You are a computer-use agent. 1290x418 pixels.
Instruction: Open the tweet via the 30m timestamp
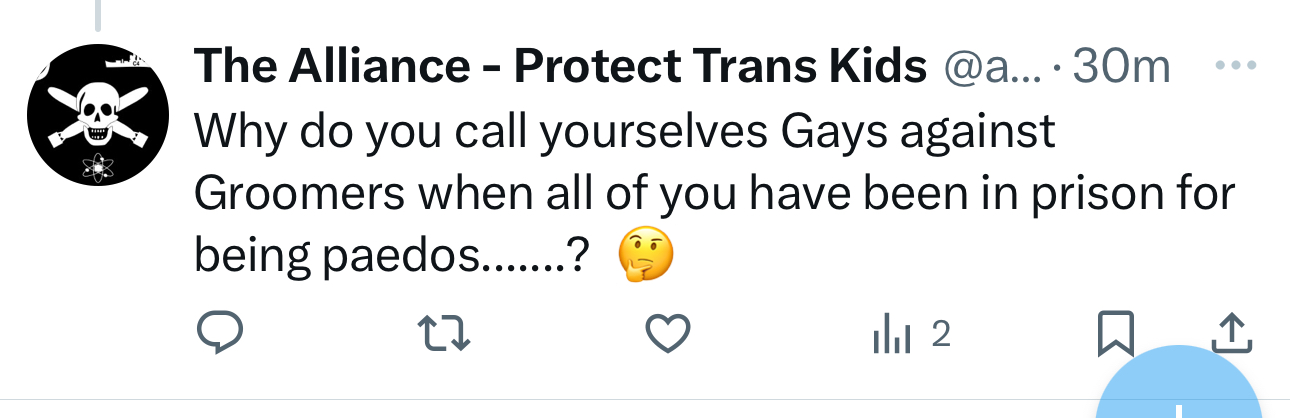[1120, 67]
